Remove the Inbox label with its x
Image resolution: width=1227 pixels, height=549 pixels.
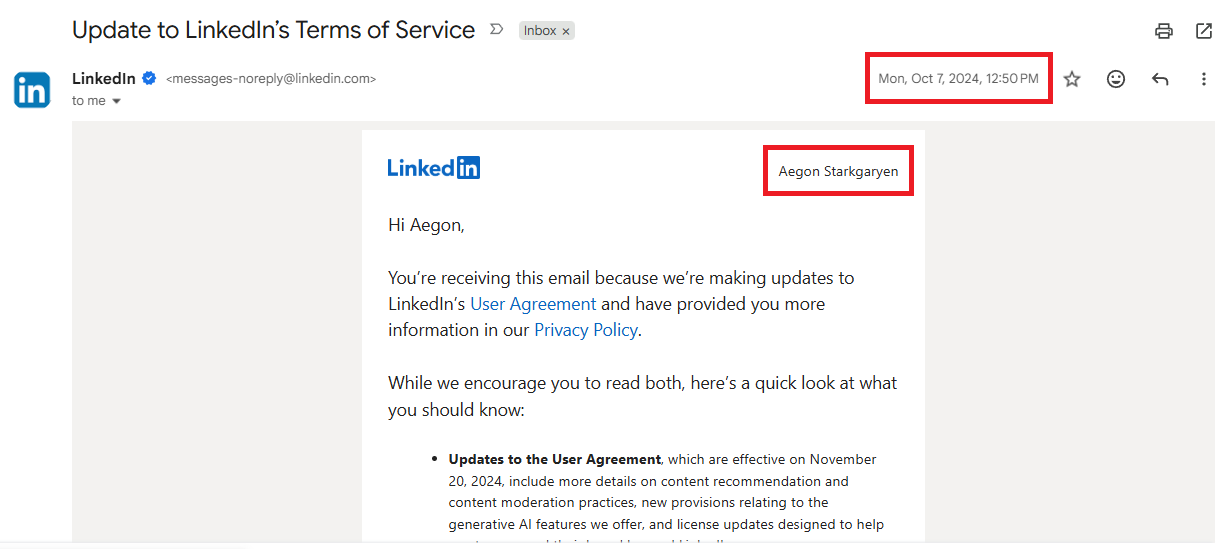(x=566, y=31)
